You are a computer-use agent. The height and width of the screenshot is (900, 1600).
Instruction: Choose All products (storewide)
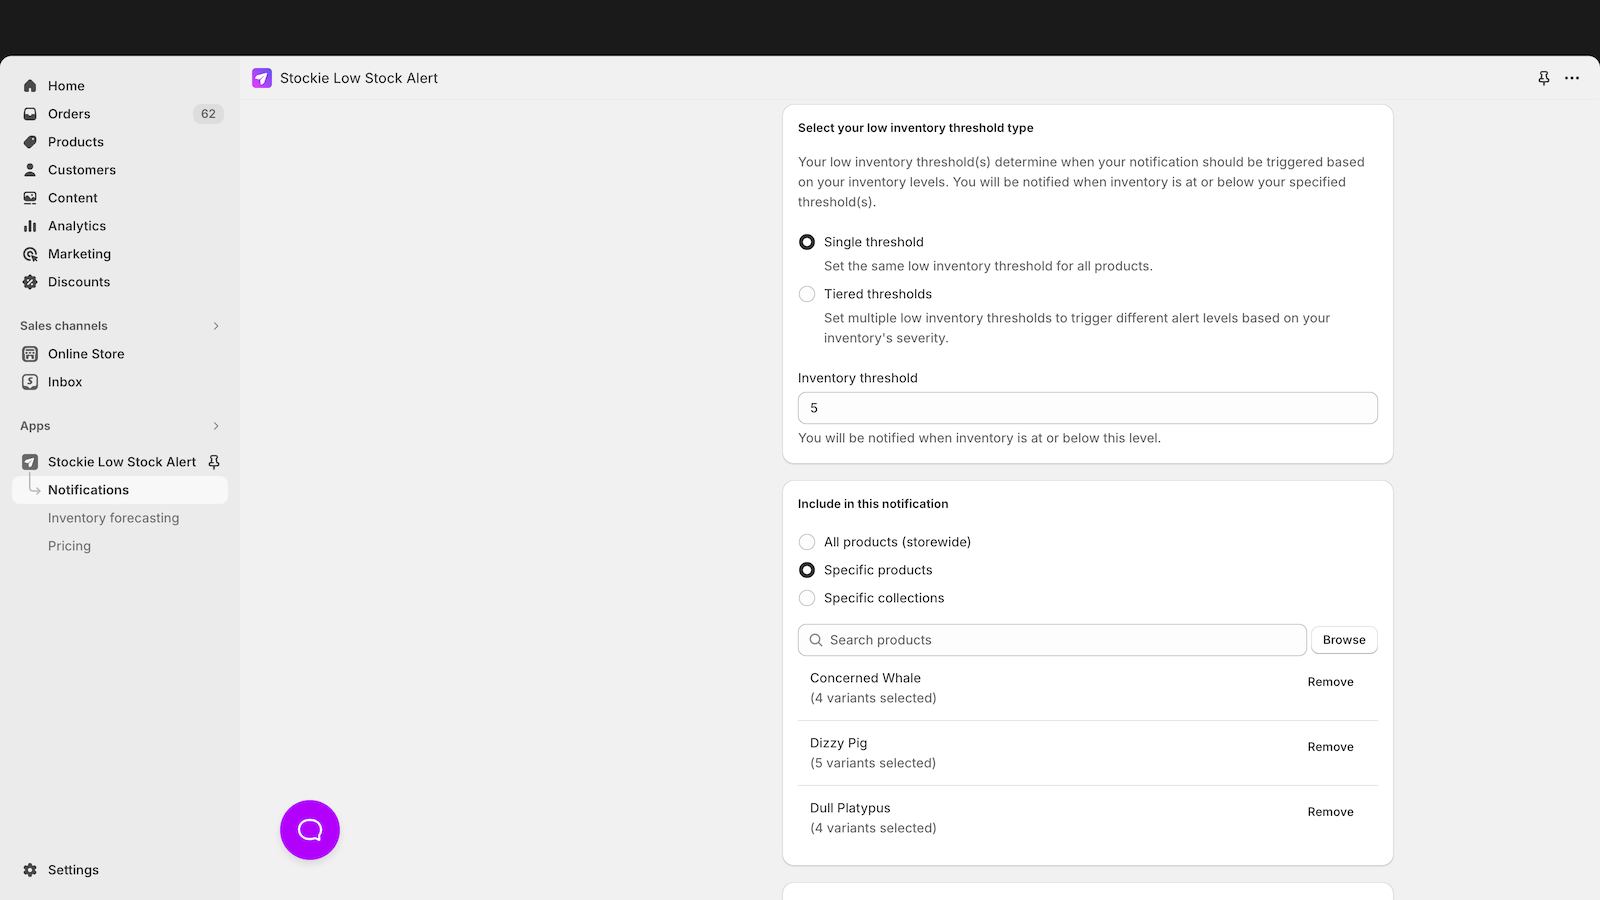point(807,541)
